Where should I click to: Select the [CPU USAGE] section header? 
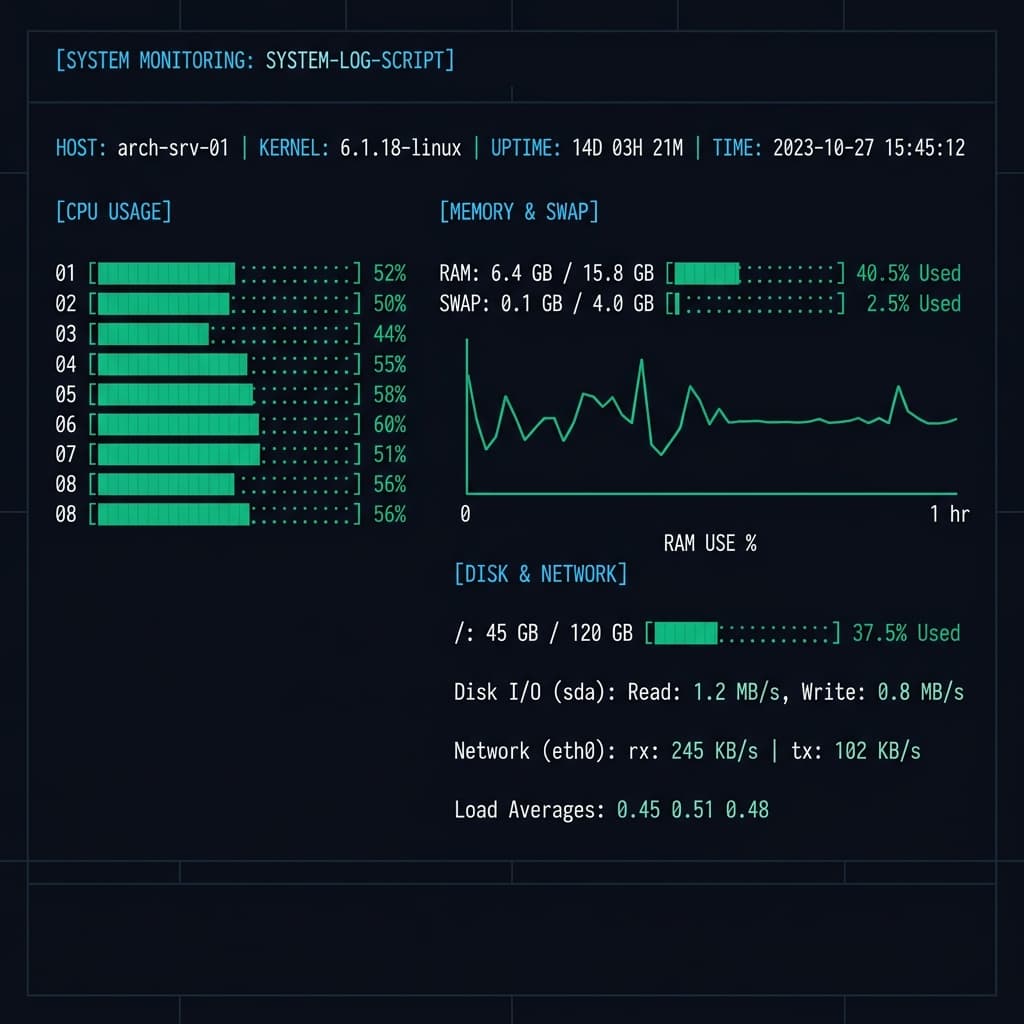tap(114, 212)
